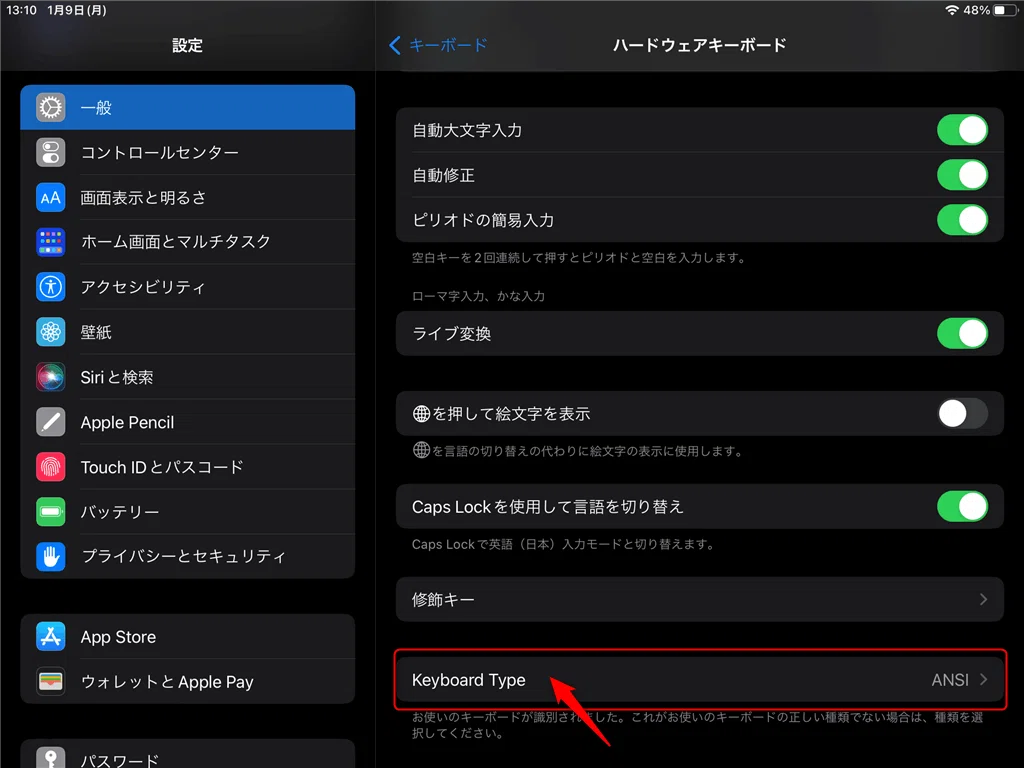Screen dimensions: 1024x768
Task: Tap the Wallet icon
Action: (51, 682)
